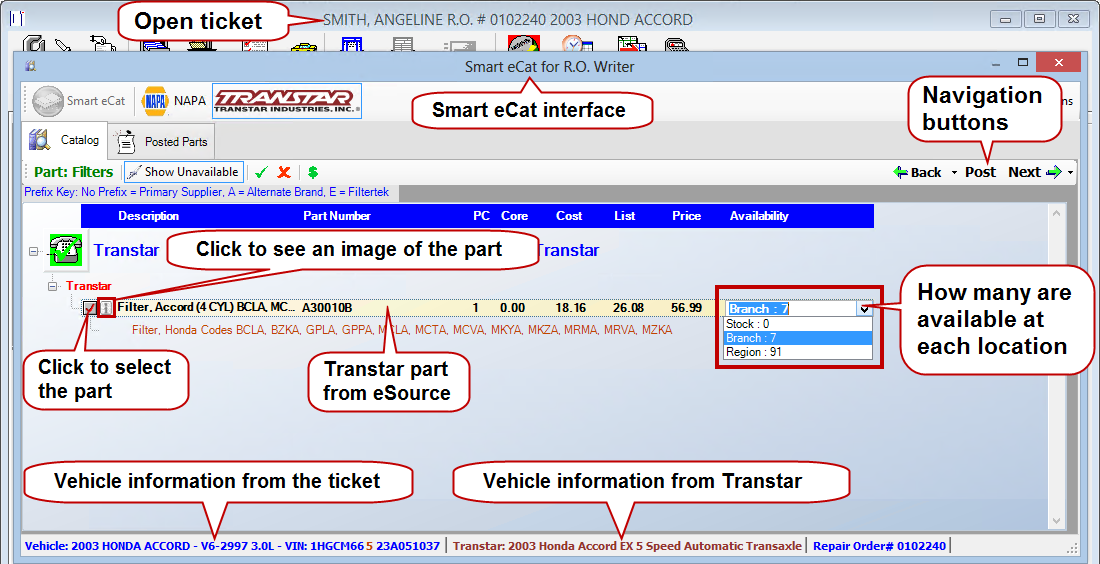Viewport: 1100px width, 564px height.
Task: Click the red X clear icon
Action: coord(284,172)
